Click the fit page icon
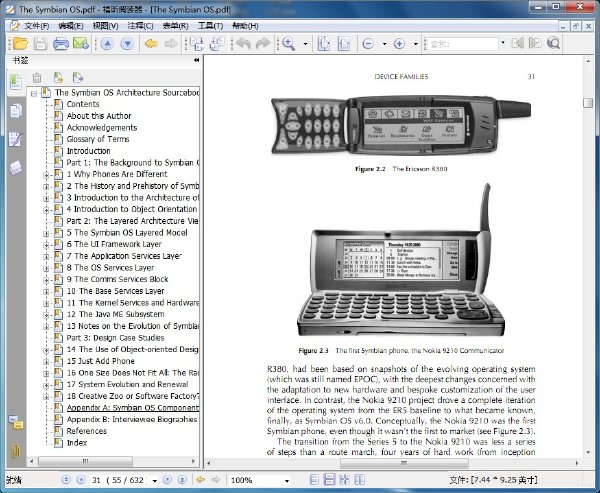 pos(324,44)
